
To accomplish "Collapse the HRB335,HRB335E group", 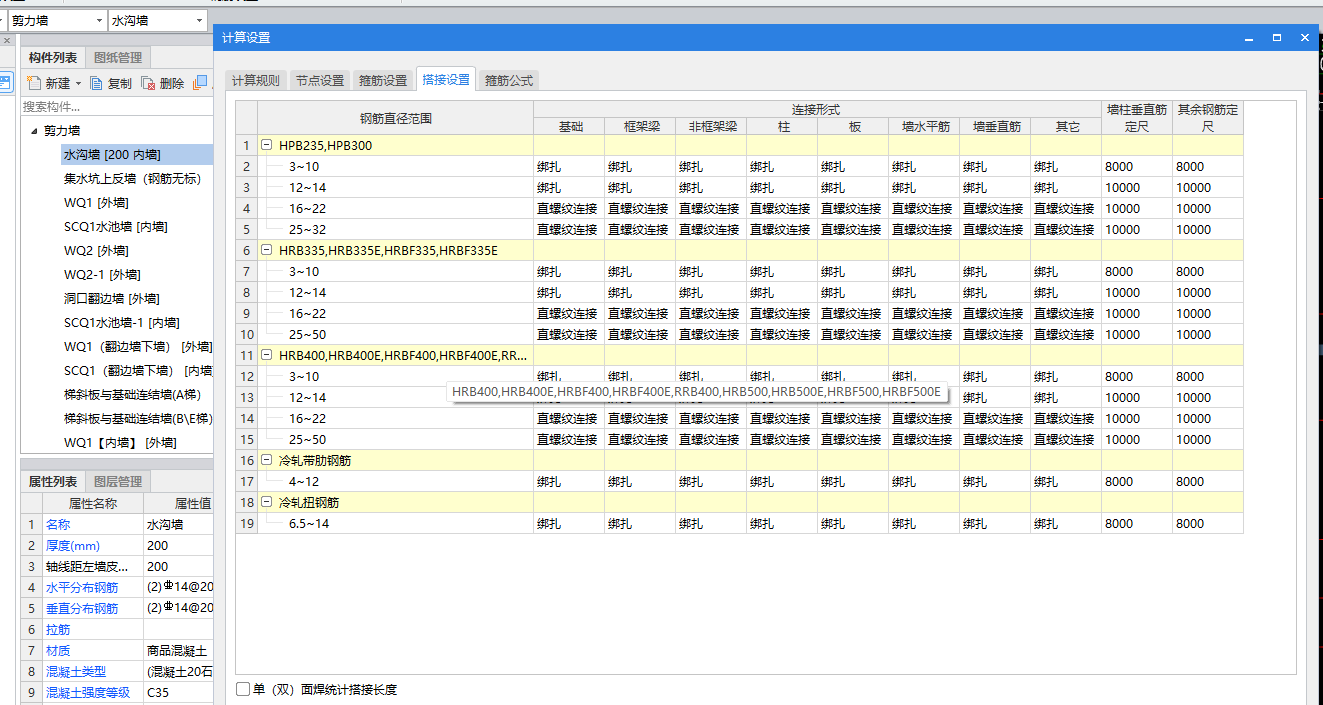I will pyautogui.click(x=267, y=251).
